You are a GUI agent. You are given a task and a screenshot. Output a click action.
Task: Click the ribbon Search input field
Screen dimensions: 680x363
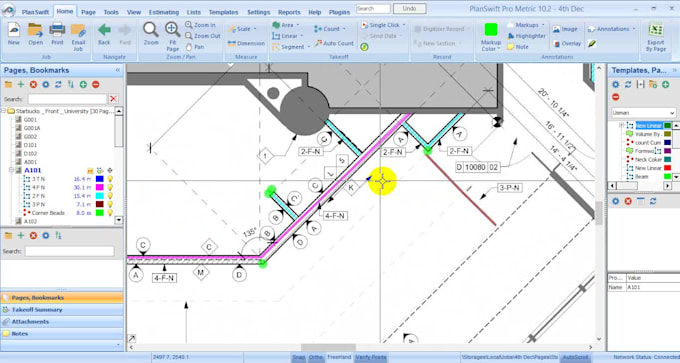tap(373, 9)
